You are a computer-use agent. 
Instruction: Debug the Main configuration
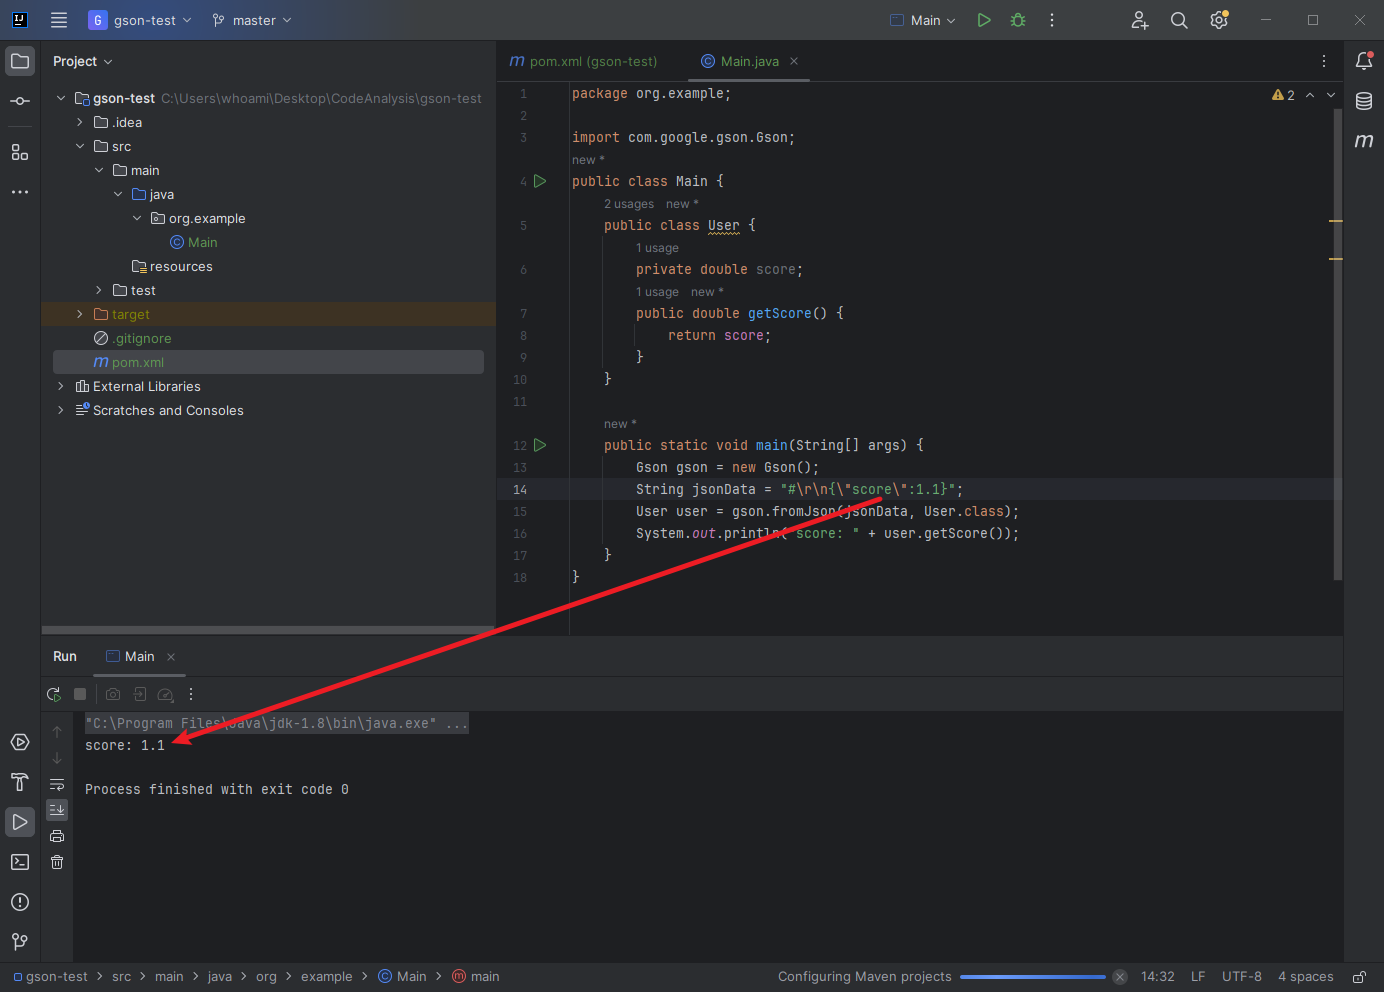pyautogui.click(x=1018, y=20)
